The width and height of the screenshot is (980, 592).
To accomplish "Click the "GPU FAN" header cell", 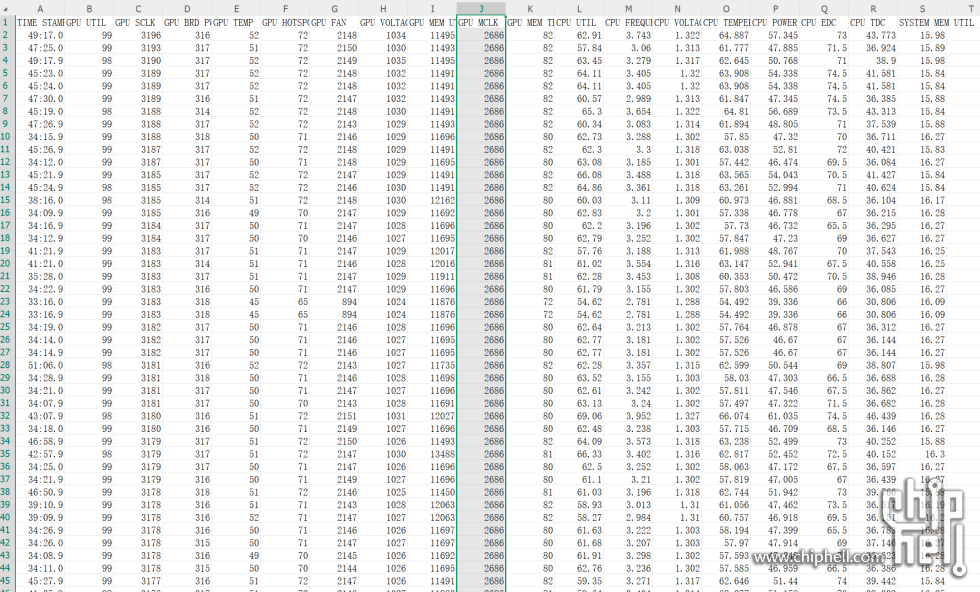I will pyautogui.click(x=334, y=23).
